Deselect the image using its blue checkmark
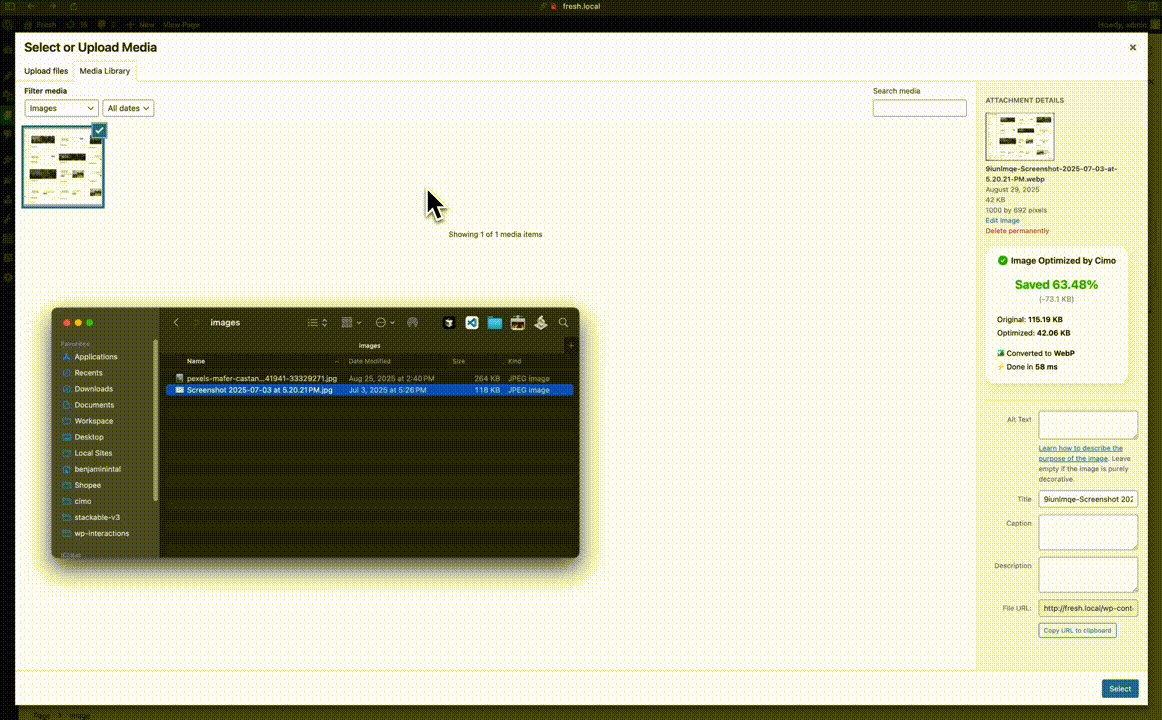Viewport: 1162px width, 720px height. [x=99, y=131]
